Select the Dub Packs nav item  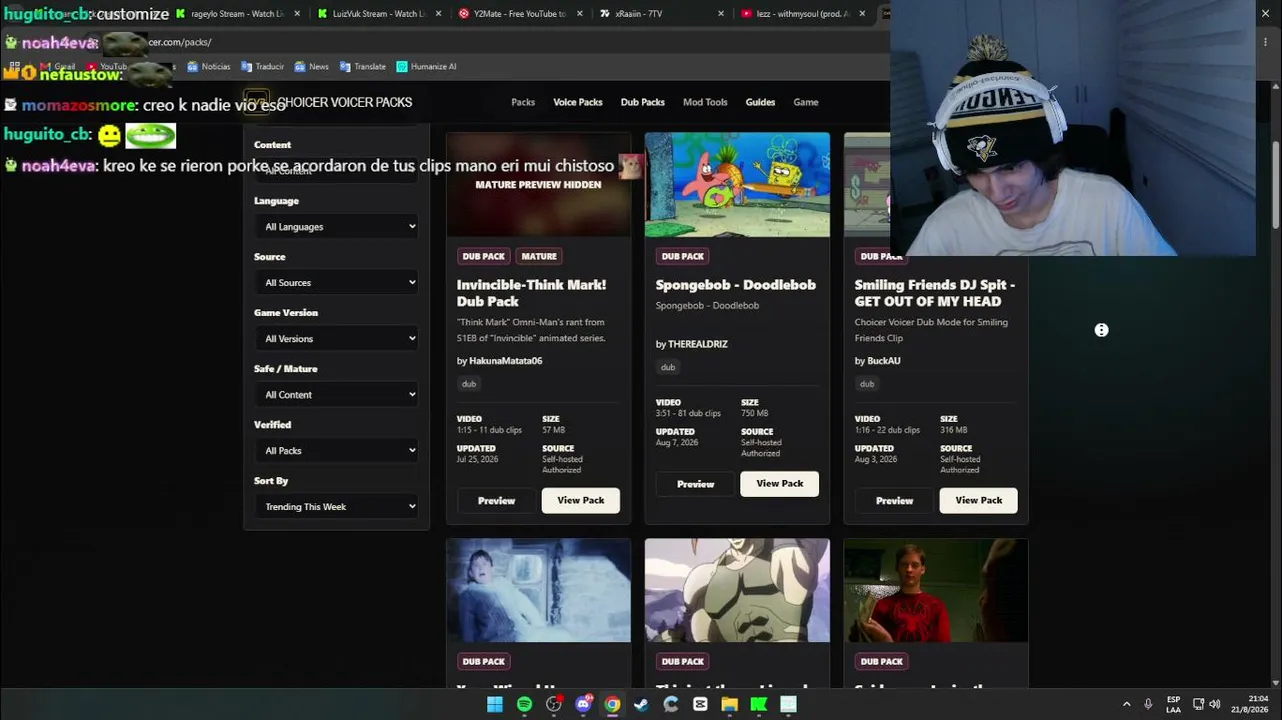pos(642,102)
